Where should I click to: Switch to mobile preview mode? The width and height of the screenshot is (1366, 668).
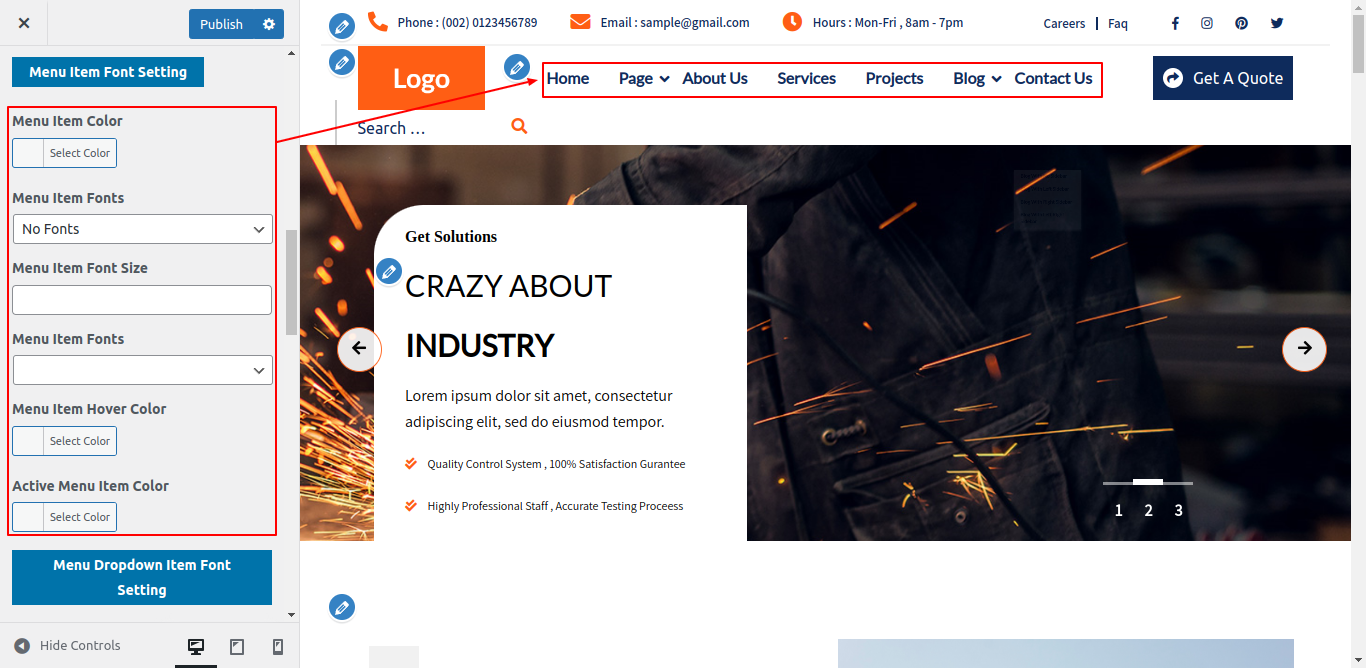[x=278, y=647]
